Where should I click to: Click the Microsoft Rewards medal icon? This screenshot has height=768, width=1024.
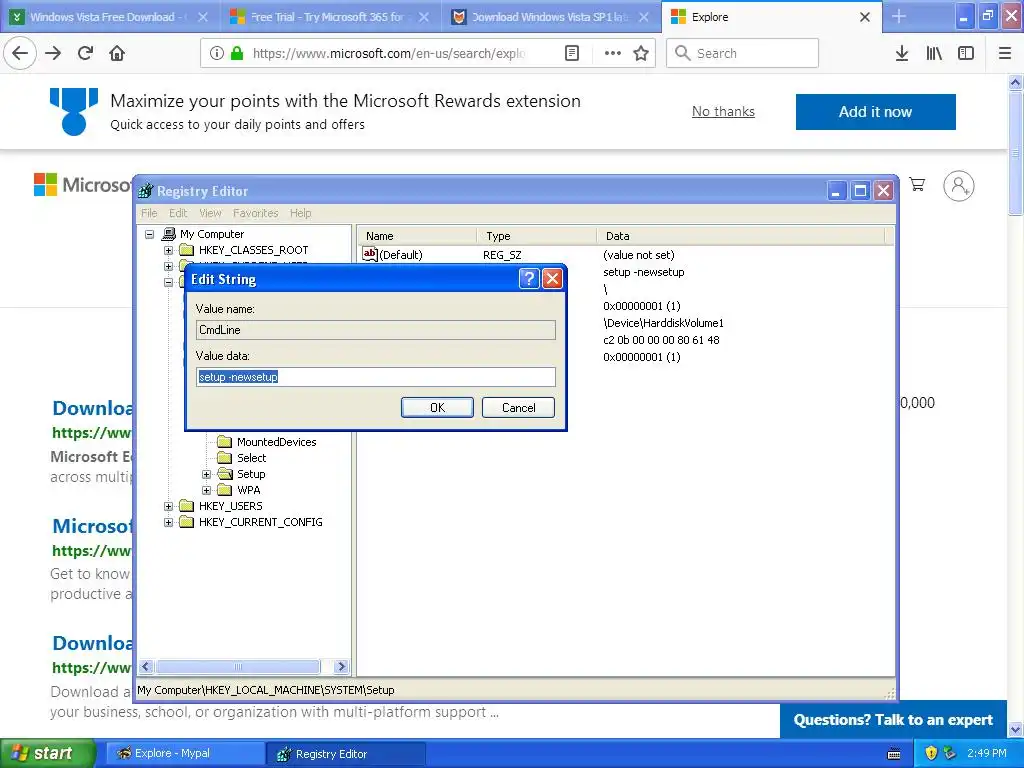[74, 111]
